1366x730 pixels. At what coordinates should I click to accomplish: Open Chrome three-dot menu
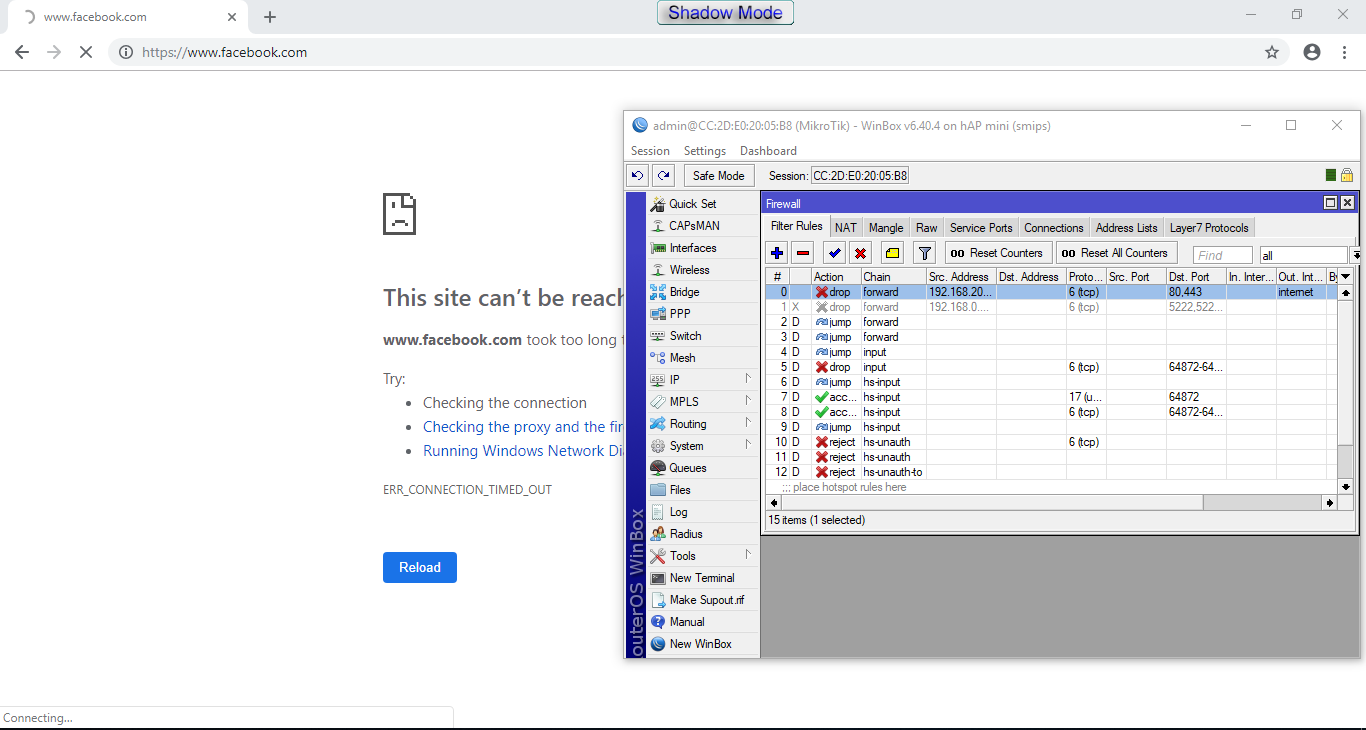1345,52
